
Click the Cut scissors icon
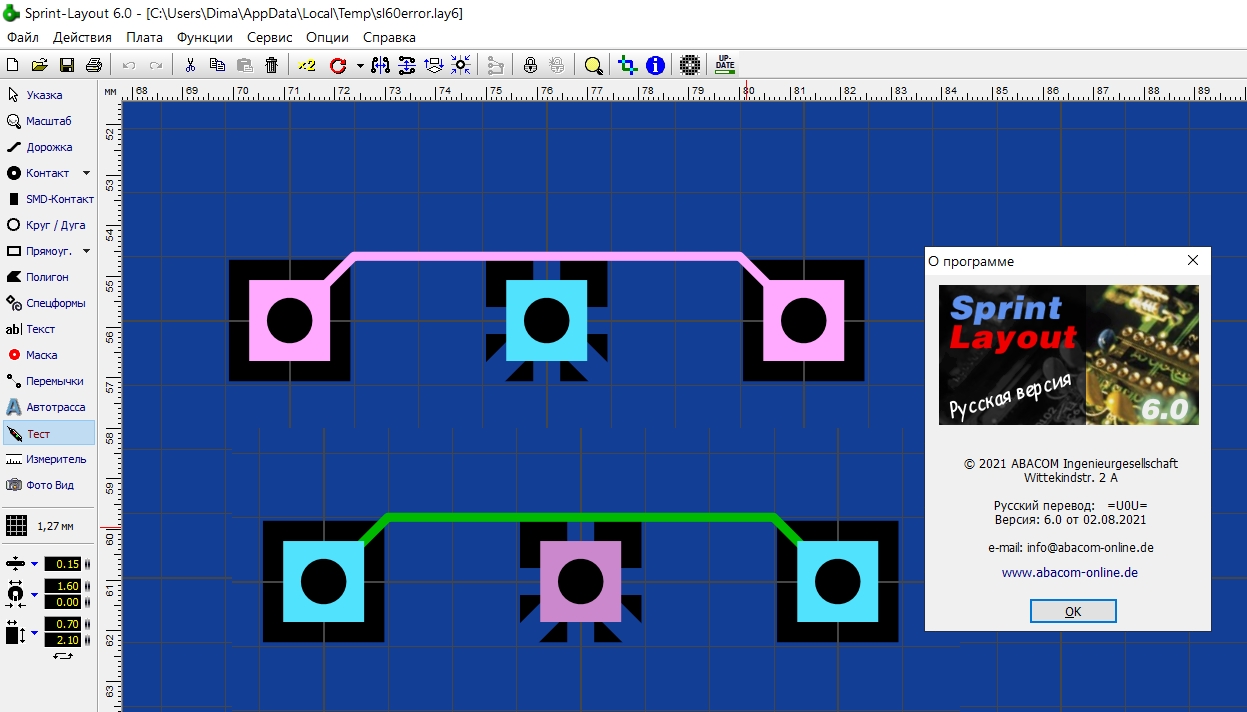[190, 65]
